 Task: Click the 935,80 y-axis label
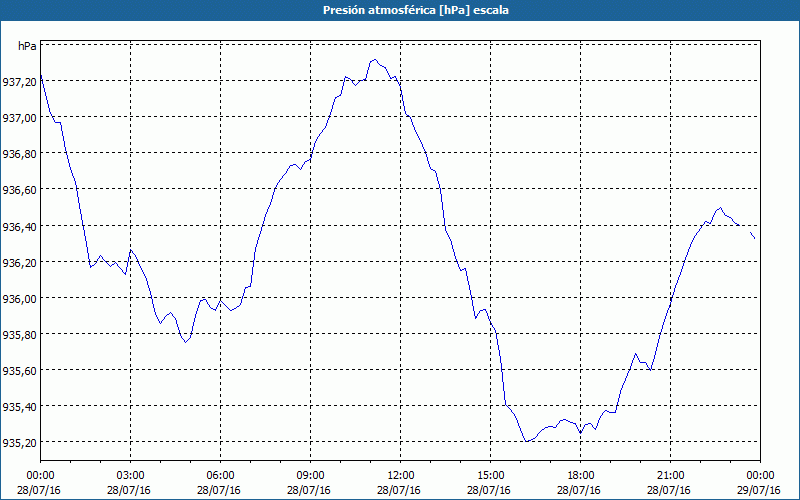click(x=19, y=334)
